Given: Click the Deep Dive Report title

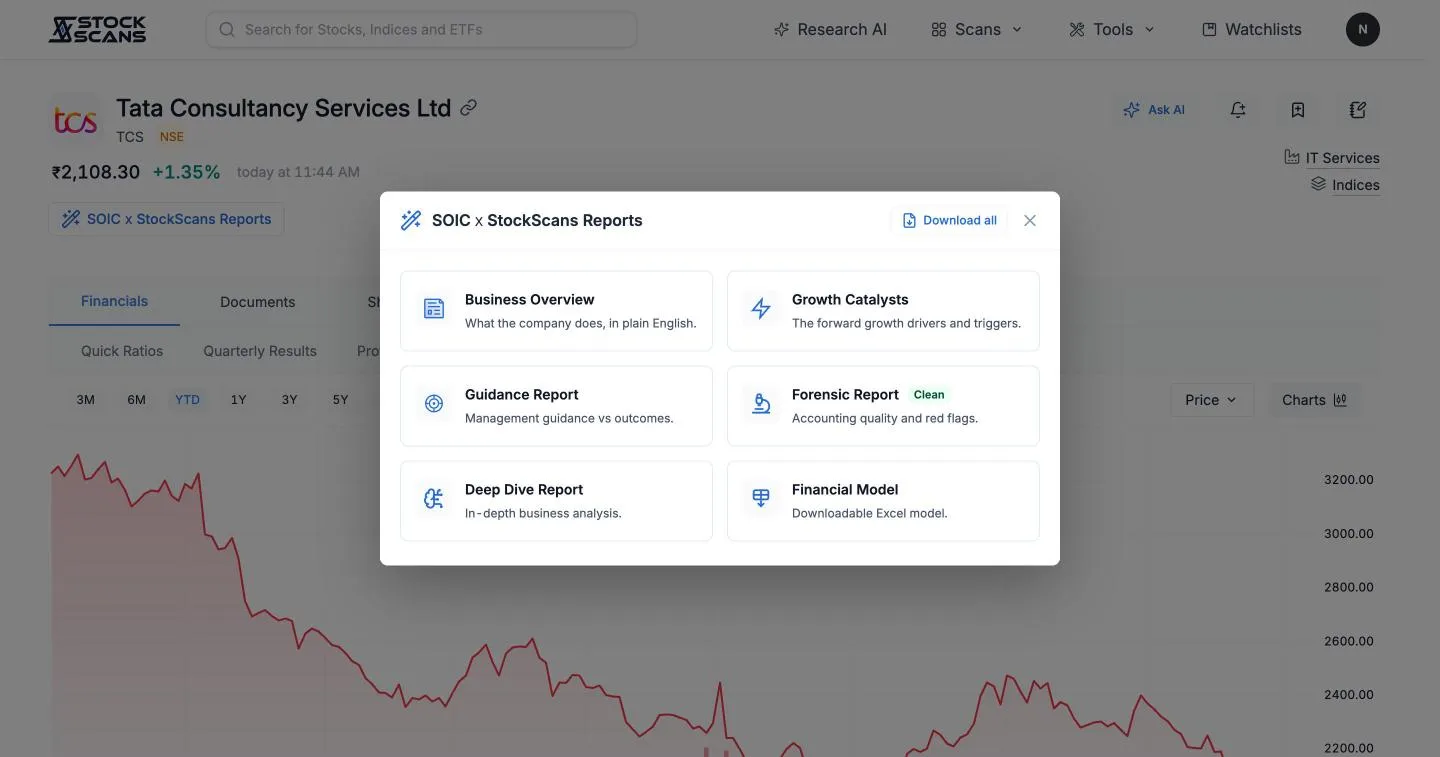Looking at the screenshot, I should (524, 489).
